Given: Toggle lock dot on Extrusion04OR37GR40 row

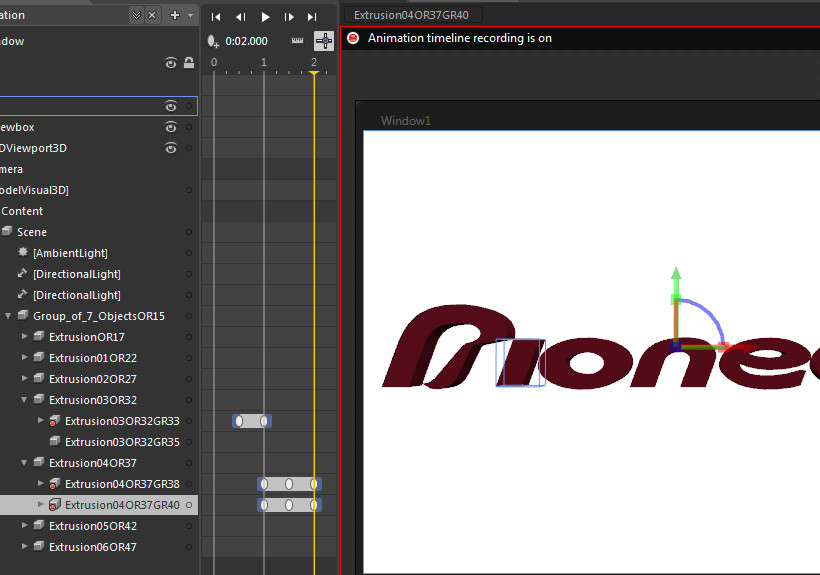Looking at the screenshot, I should (x=189, y=505).
